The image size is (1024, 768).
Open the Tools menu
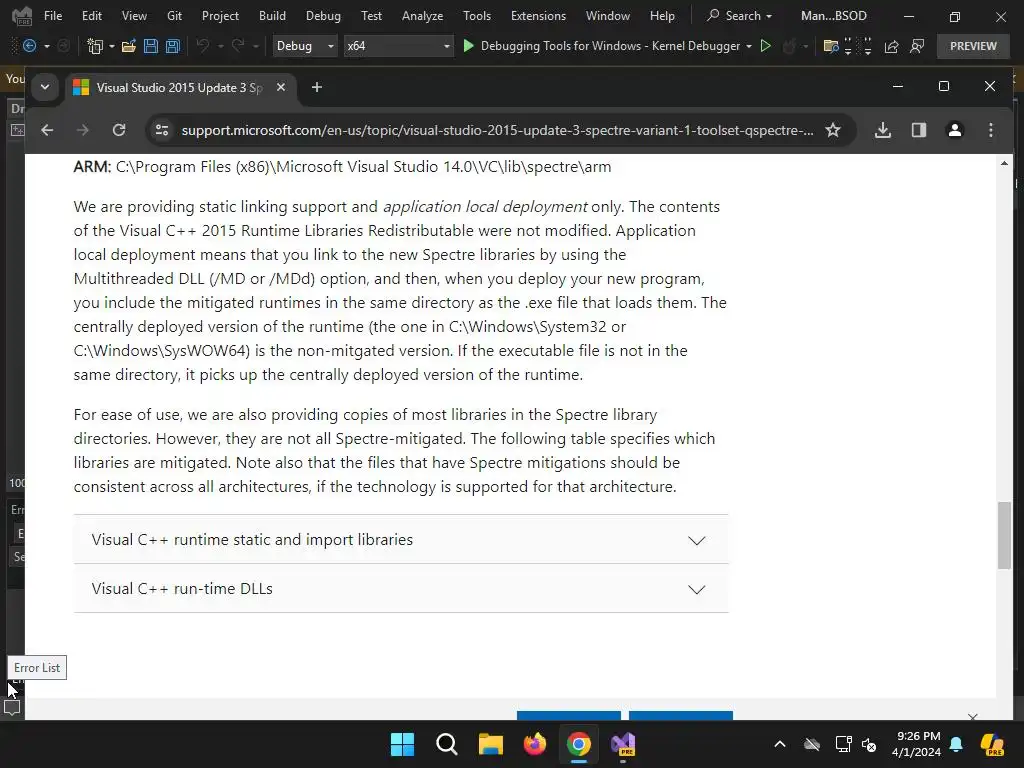(477, 15)
